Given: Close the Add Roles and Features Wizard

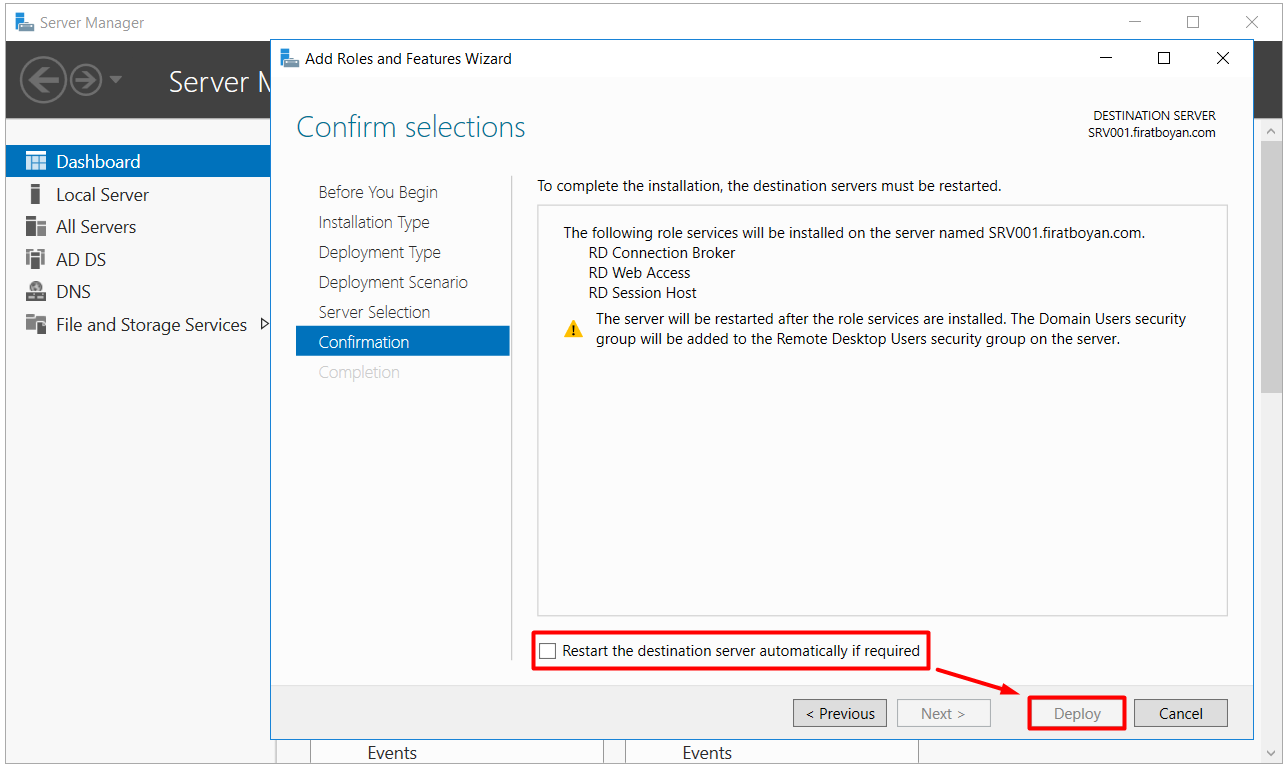Looking at the screenshot, I should 1222,58.
